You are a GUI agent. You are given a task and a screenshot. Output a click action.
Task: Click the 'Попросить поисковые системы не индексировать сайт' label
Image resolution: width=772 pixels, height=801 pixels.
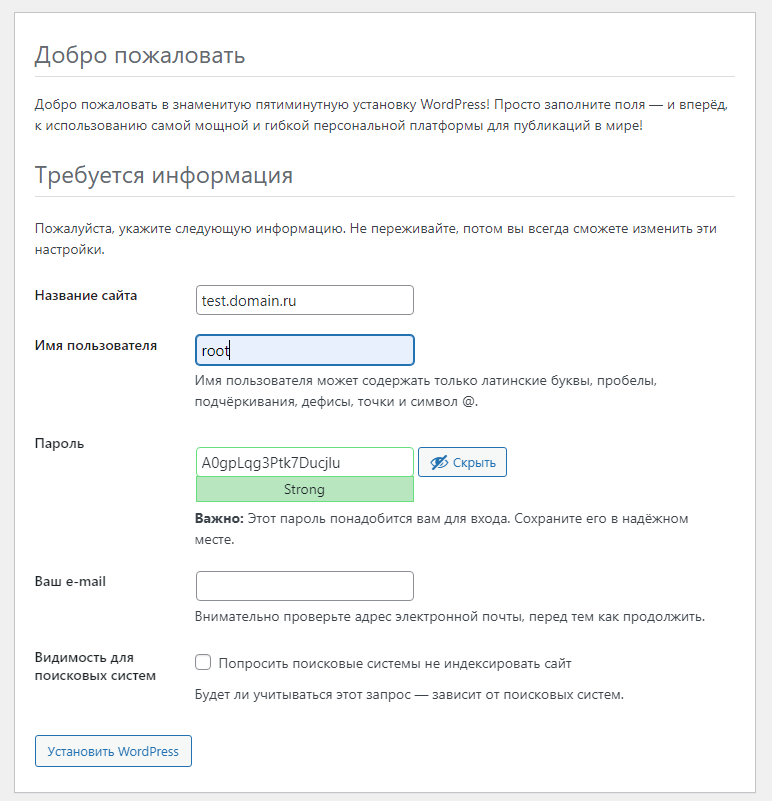pos(395,663)
